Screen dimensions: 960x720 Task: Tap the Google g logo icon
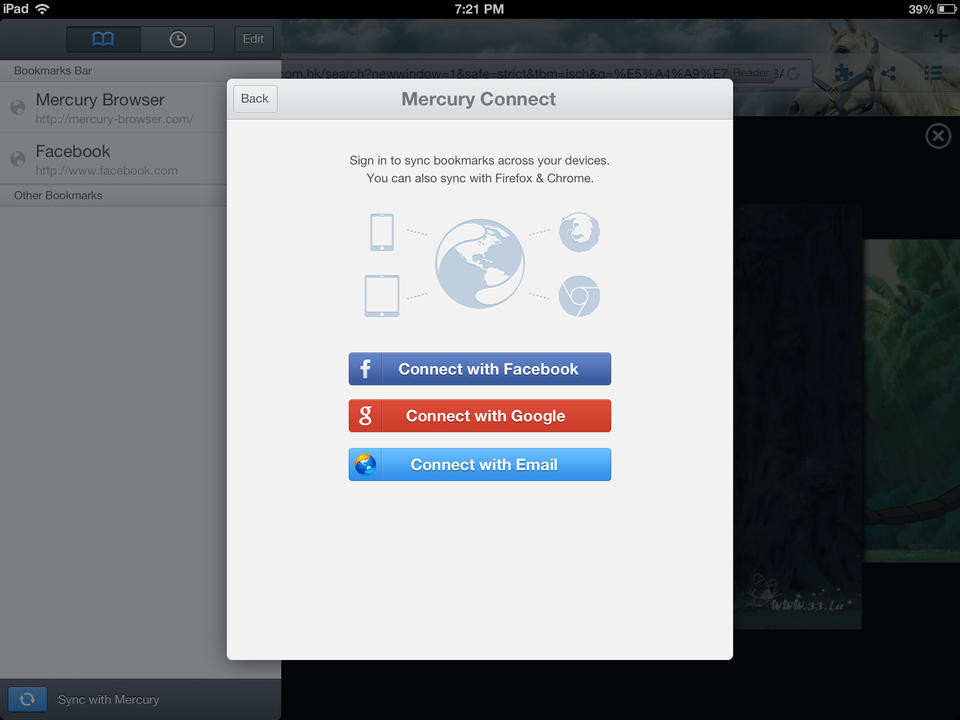point(366,416)
